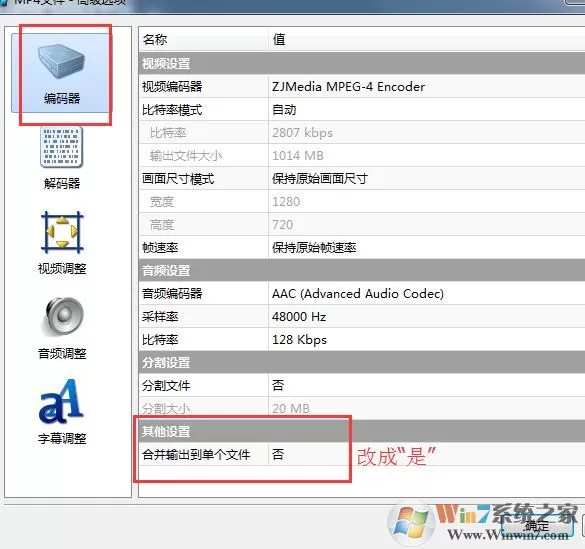Open the 视频调整 video adjustment icon
The height and width of the screenshot is (549, 585).
62,243
